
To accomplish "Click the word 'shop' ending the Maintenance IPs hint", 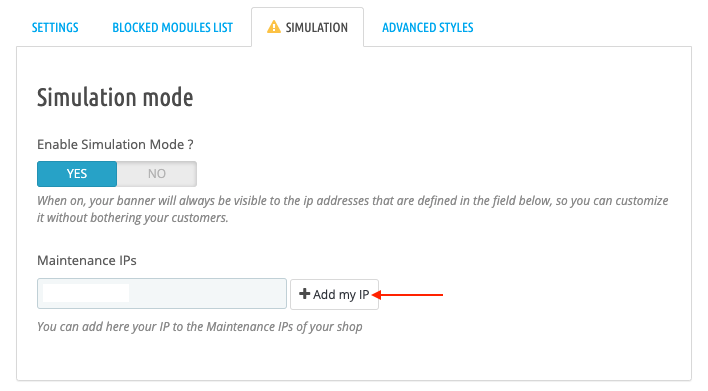I will pos(349,327).
